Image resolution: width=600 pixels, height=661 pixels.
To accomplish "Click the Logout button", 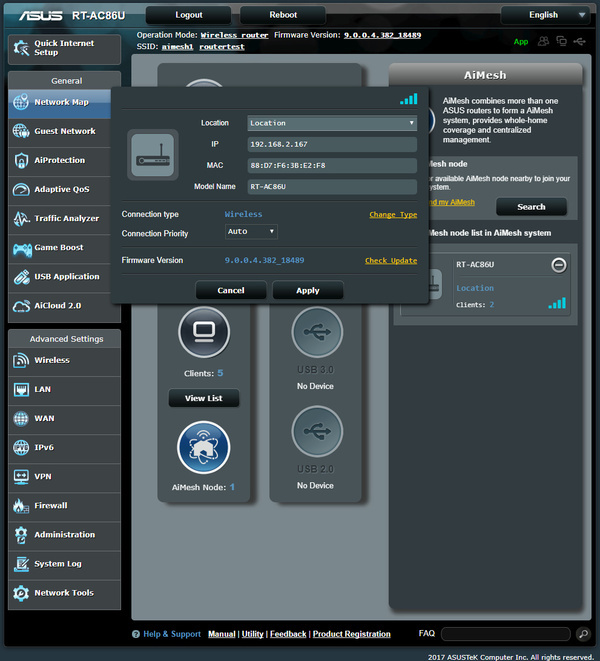I will [188, 15].
